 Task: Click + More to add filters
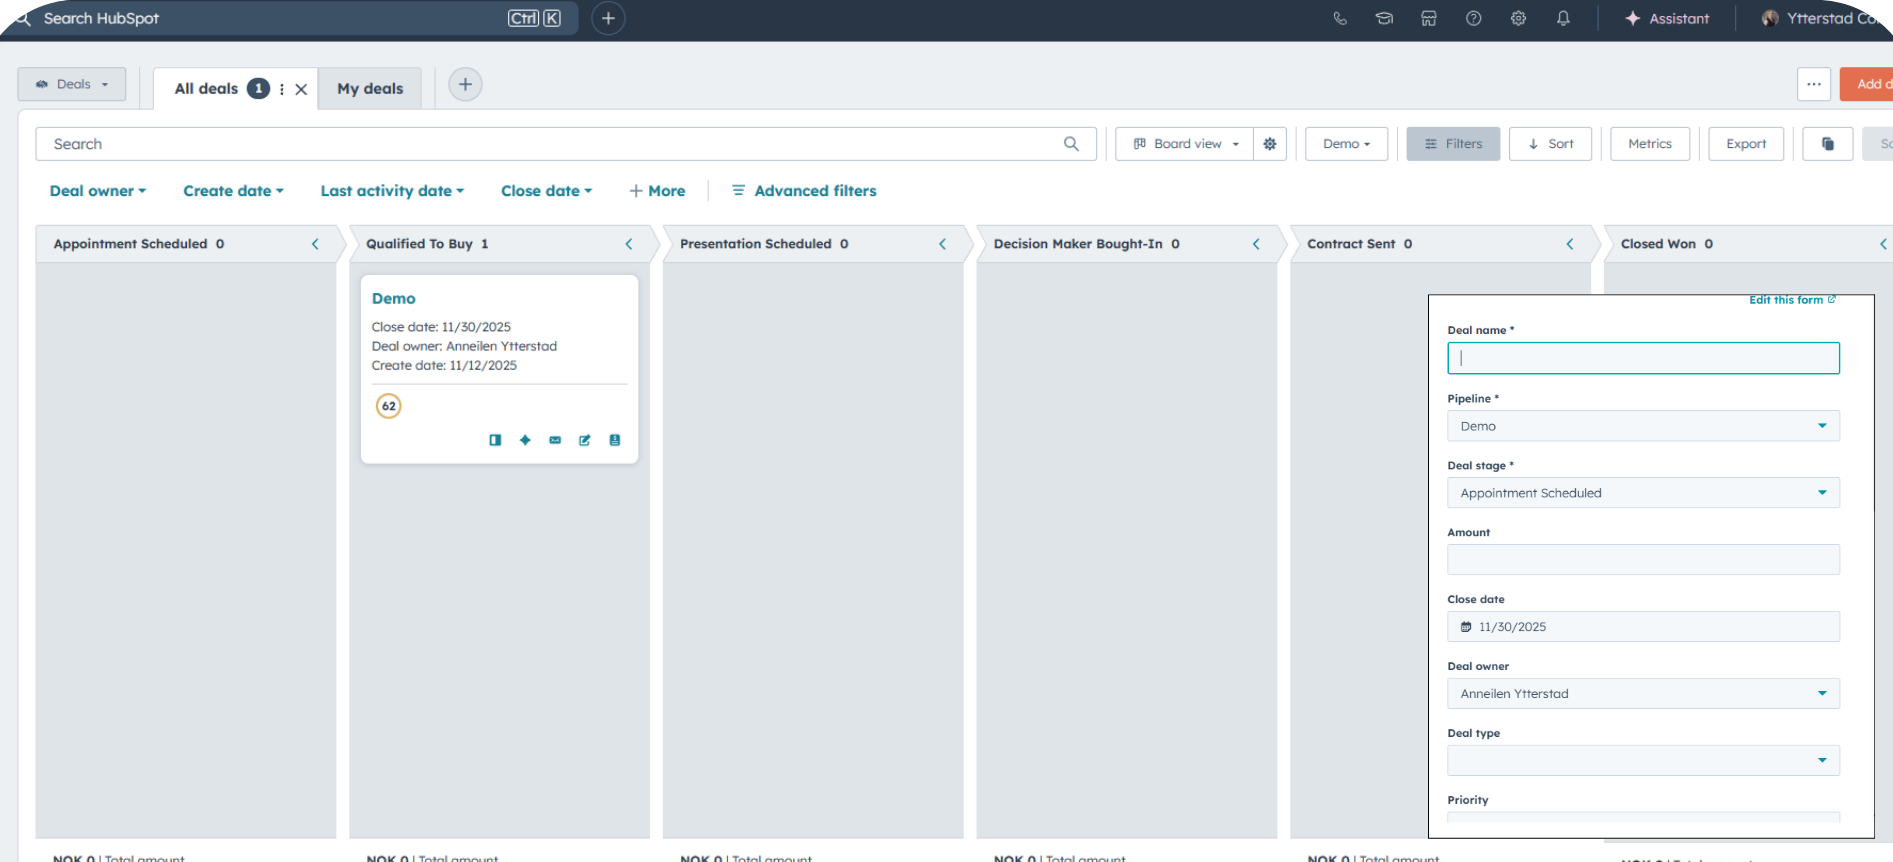pos(657,191)
